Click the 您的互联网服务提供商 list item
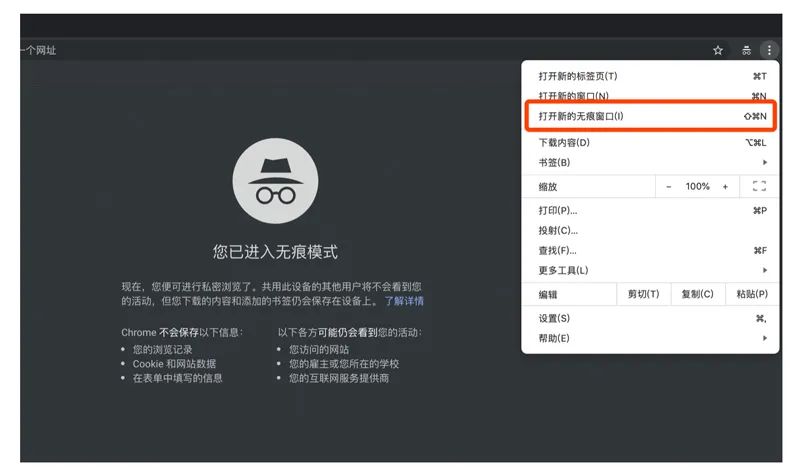The image size is (800, 475). [339, 378]
